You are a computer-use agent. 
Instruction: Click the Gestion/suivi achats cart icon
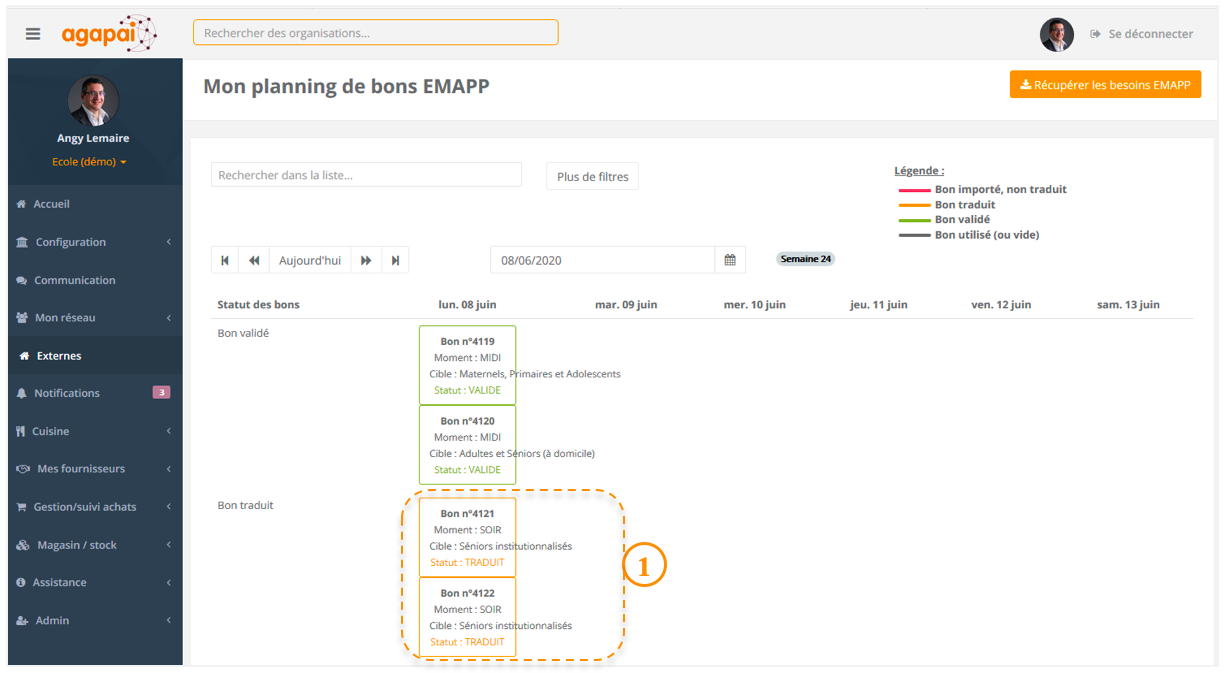(x=22, y=507)
